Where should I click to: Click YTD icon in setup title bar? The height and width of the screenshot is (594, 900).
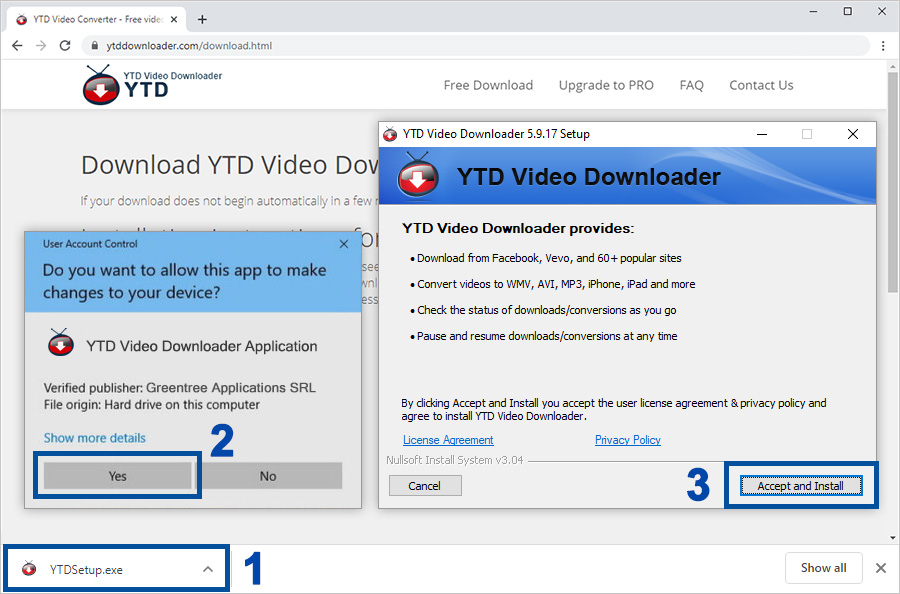390,134
